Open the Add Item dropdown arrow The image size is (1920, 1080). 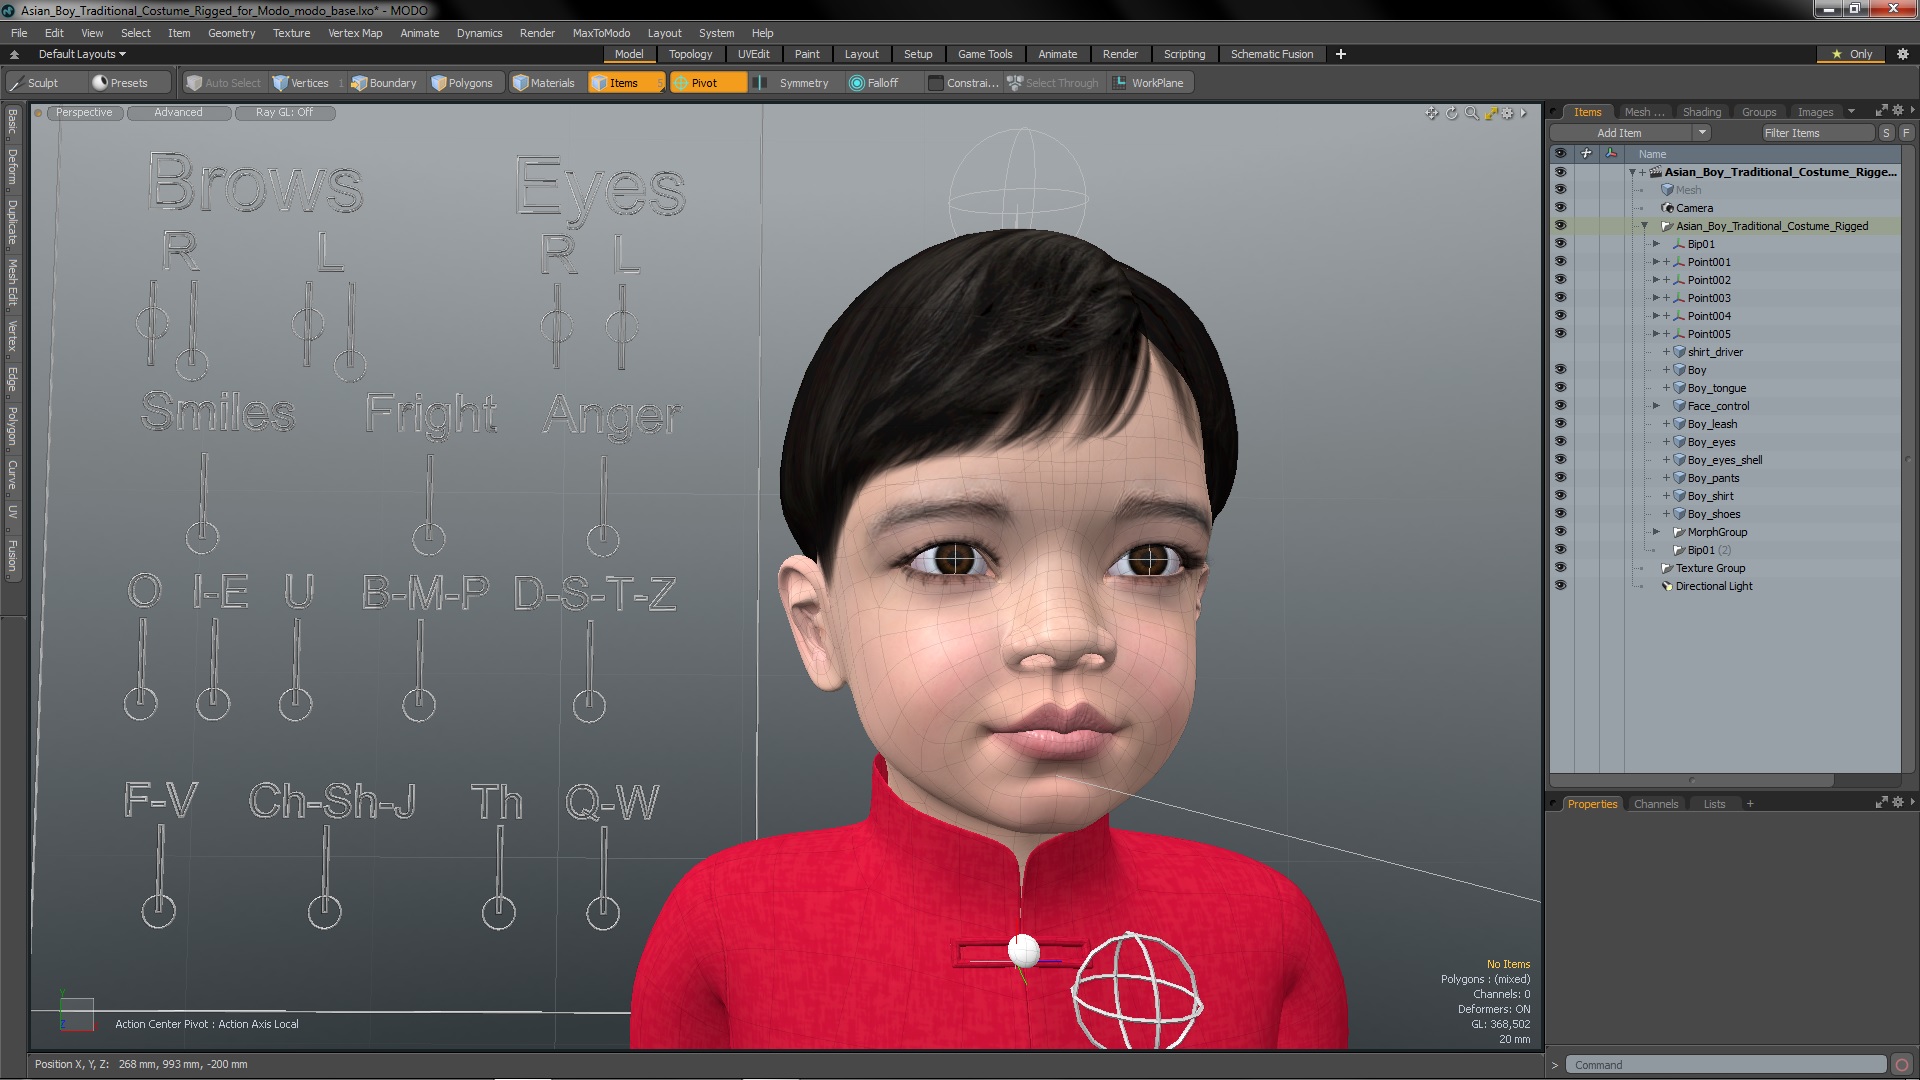[1702, 133]
